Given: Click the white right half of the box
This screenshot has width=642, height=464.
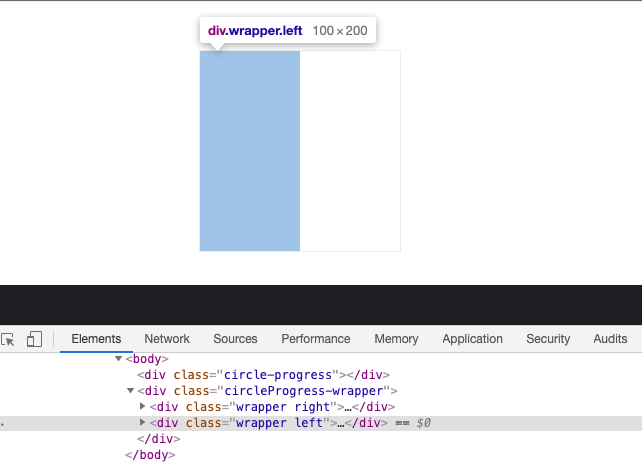Looking at the screenshot, I should point(350,151).
